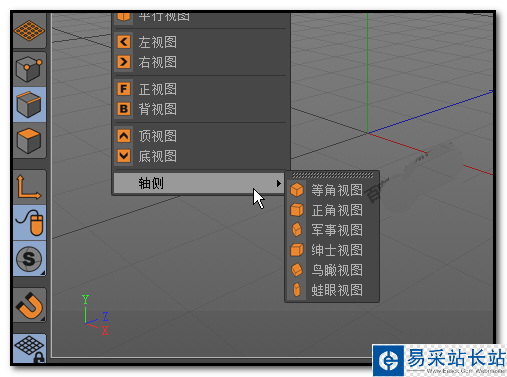Viewport: 507px width, 377px height.
Task: Choose 左视图 from the view menu
Action: click(201, 42)
